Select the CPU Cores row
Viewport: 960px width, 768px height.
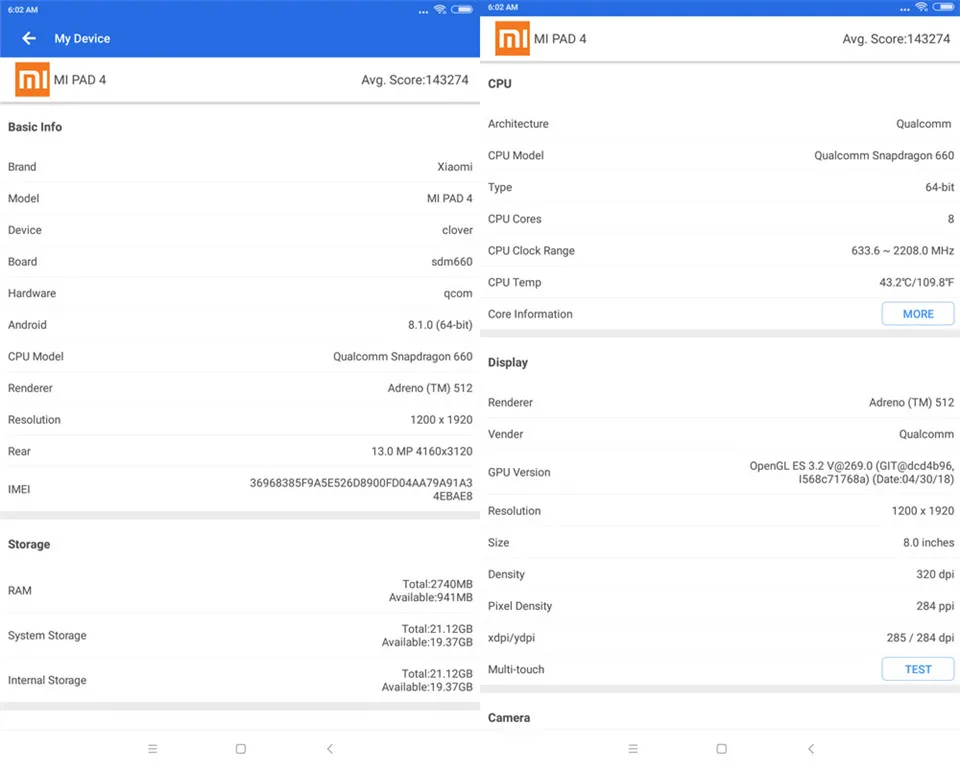[720, 219]
